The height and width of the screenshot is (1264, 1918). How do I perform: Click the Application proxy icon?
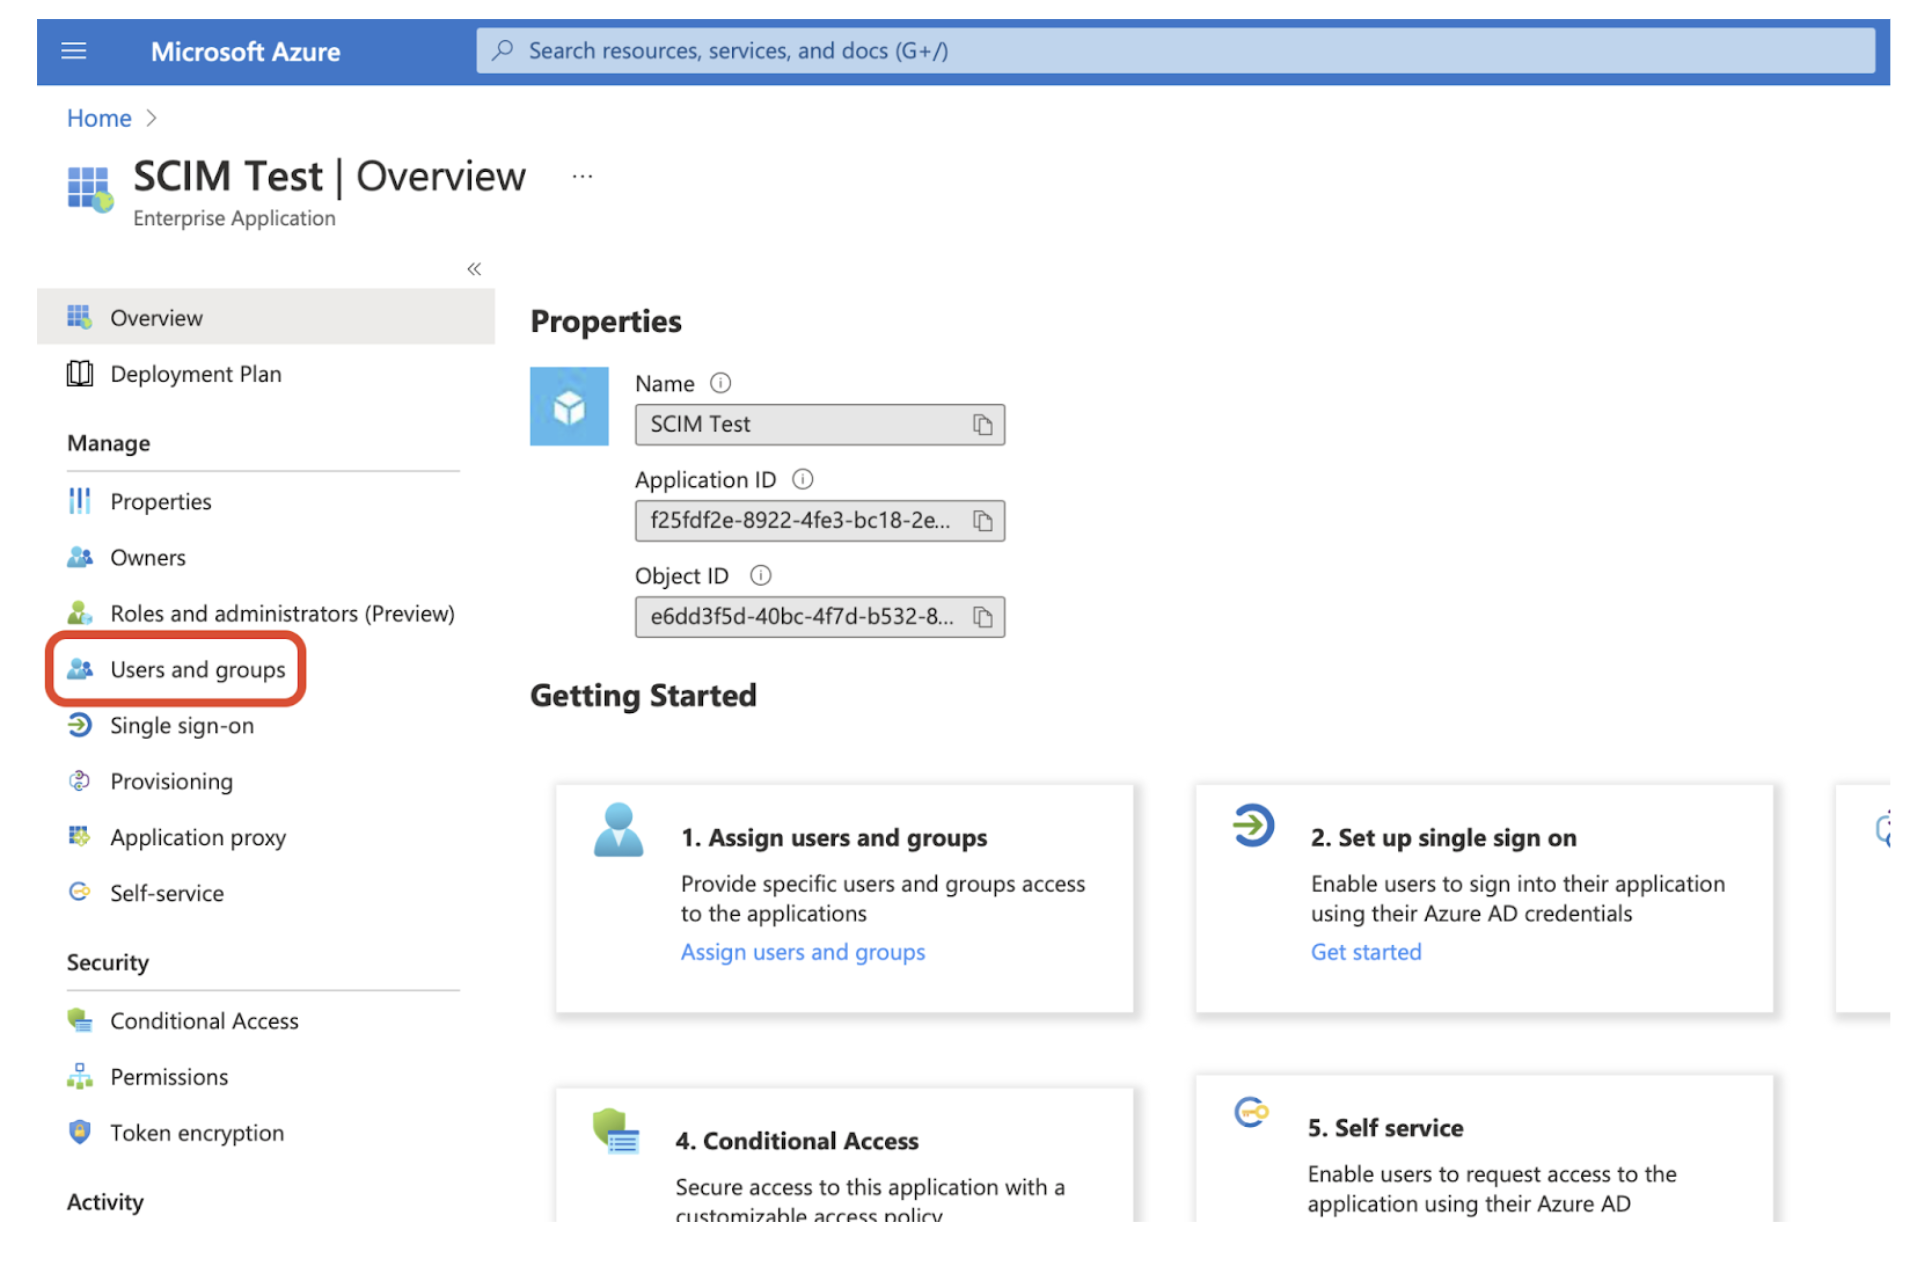(79, 836)
